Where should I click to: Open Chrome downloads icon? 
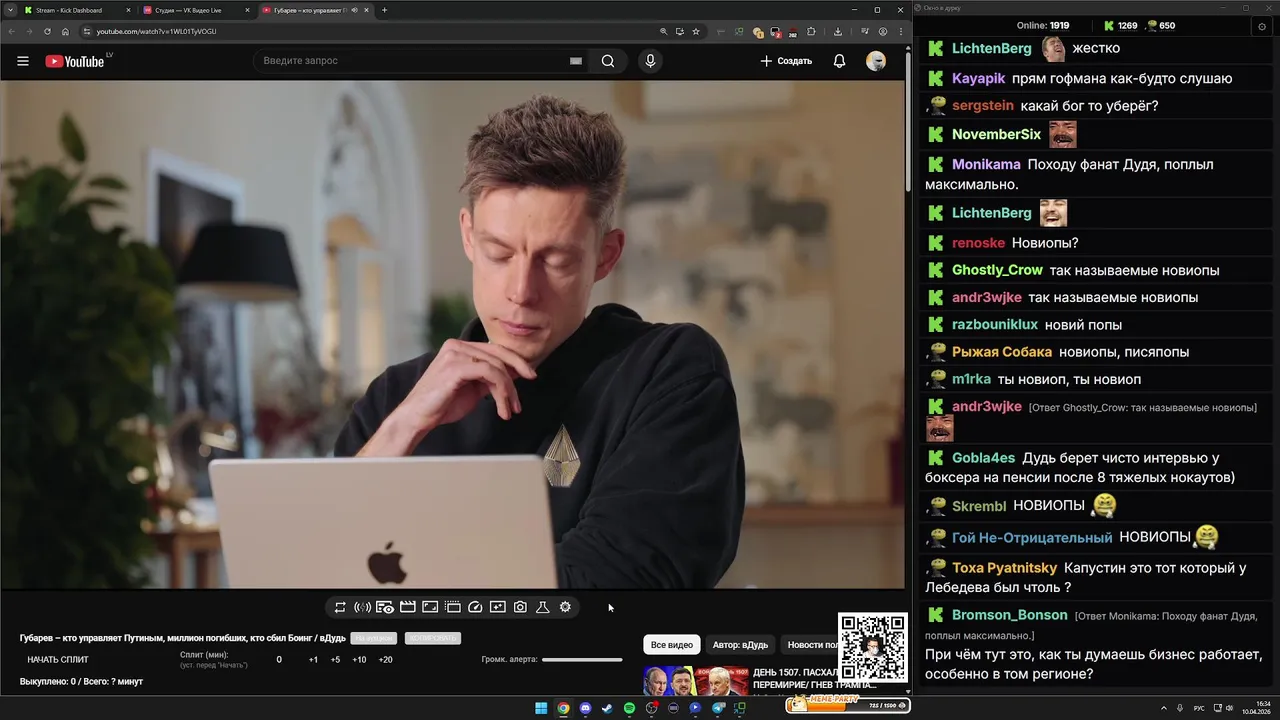point(838,31)
